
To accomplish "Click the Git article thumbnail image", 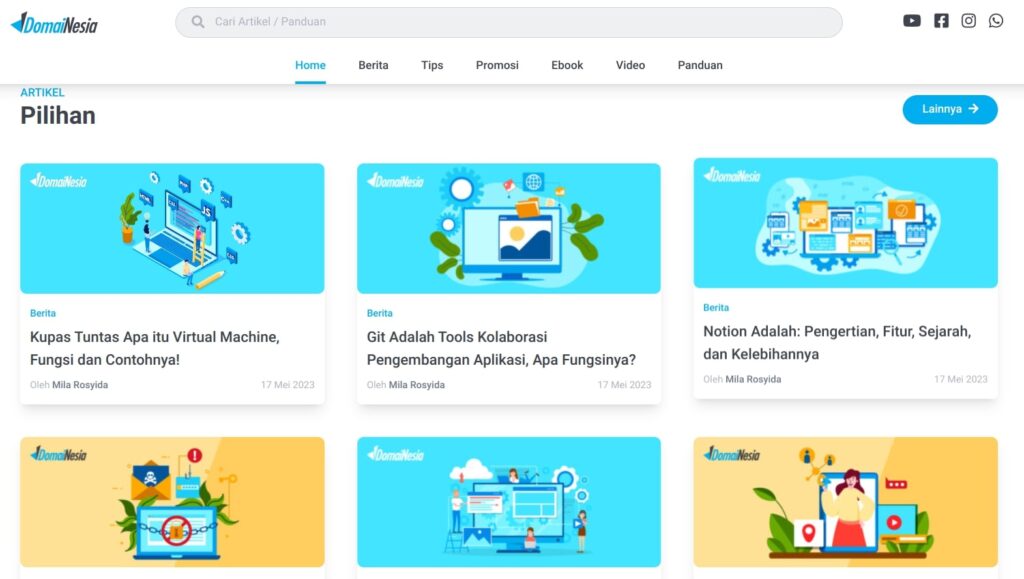I will [x=509, y=228].
